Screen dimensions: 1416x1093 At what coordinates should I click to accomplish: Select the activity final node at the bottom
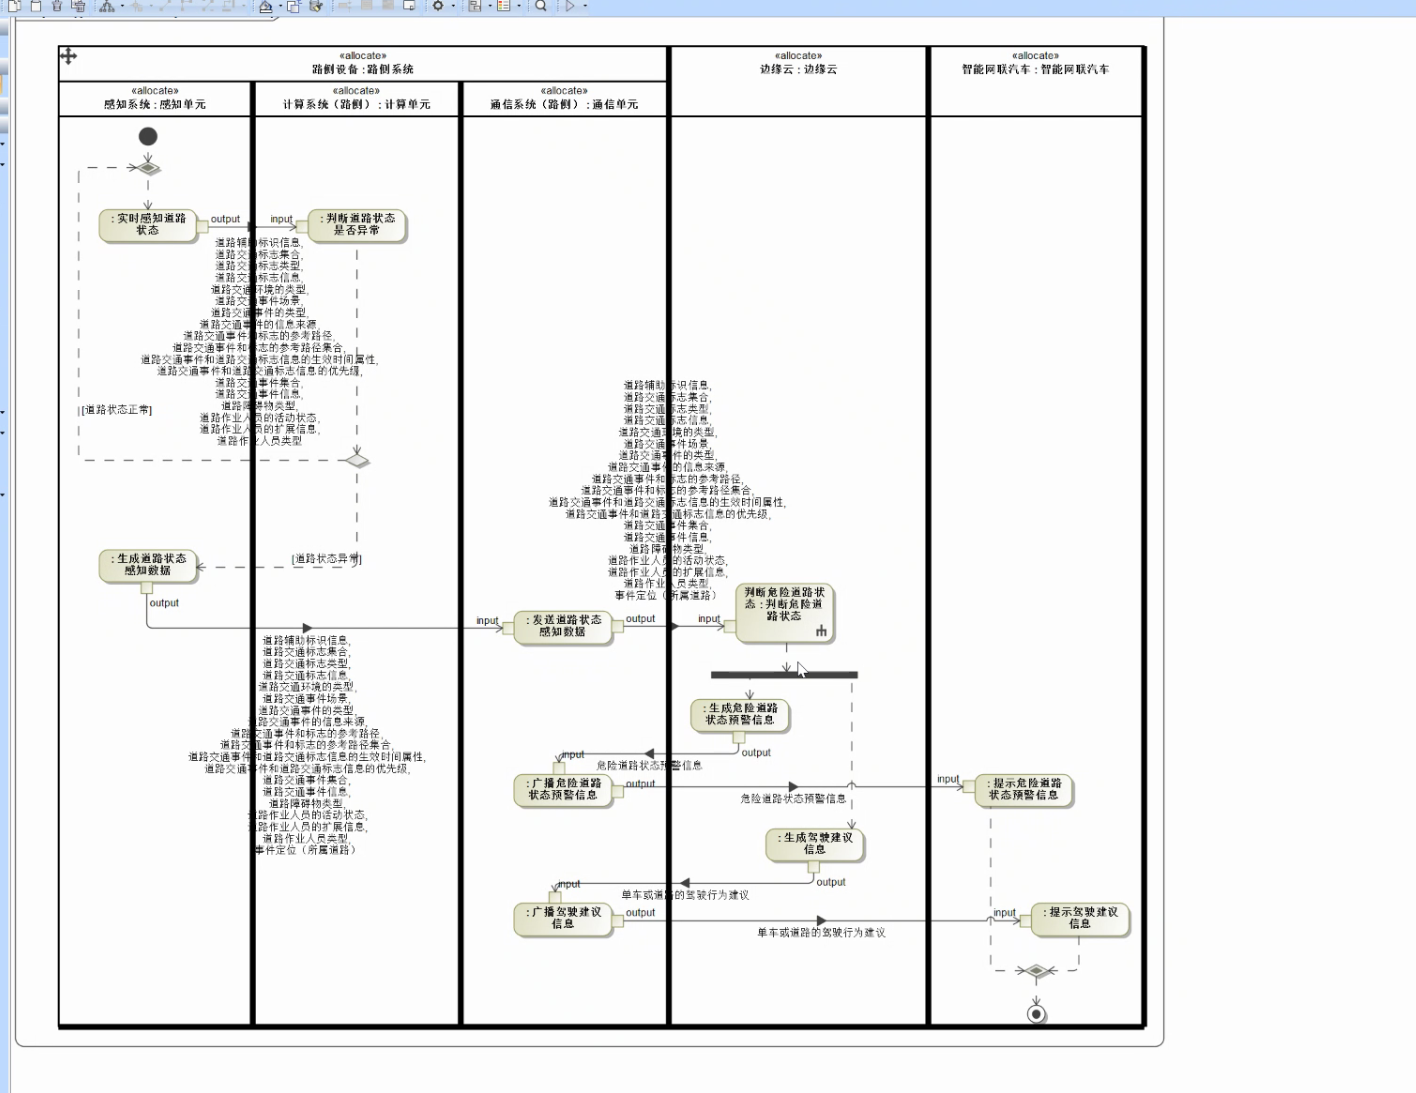click(x=1037, y=1014)
